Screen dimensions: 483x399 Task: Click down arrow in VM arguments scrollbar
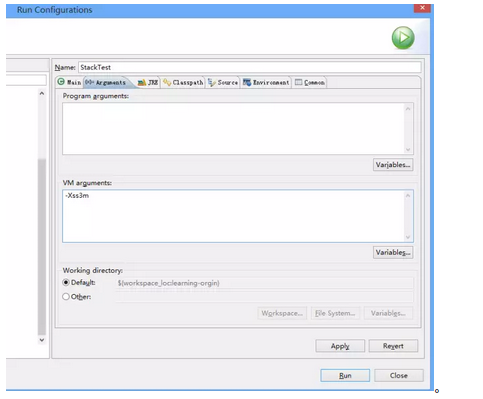408,237
